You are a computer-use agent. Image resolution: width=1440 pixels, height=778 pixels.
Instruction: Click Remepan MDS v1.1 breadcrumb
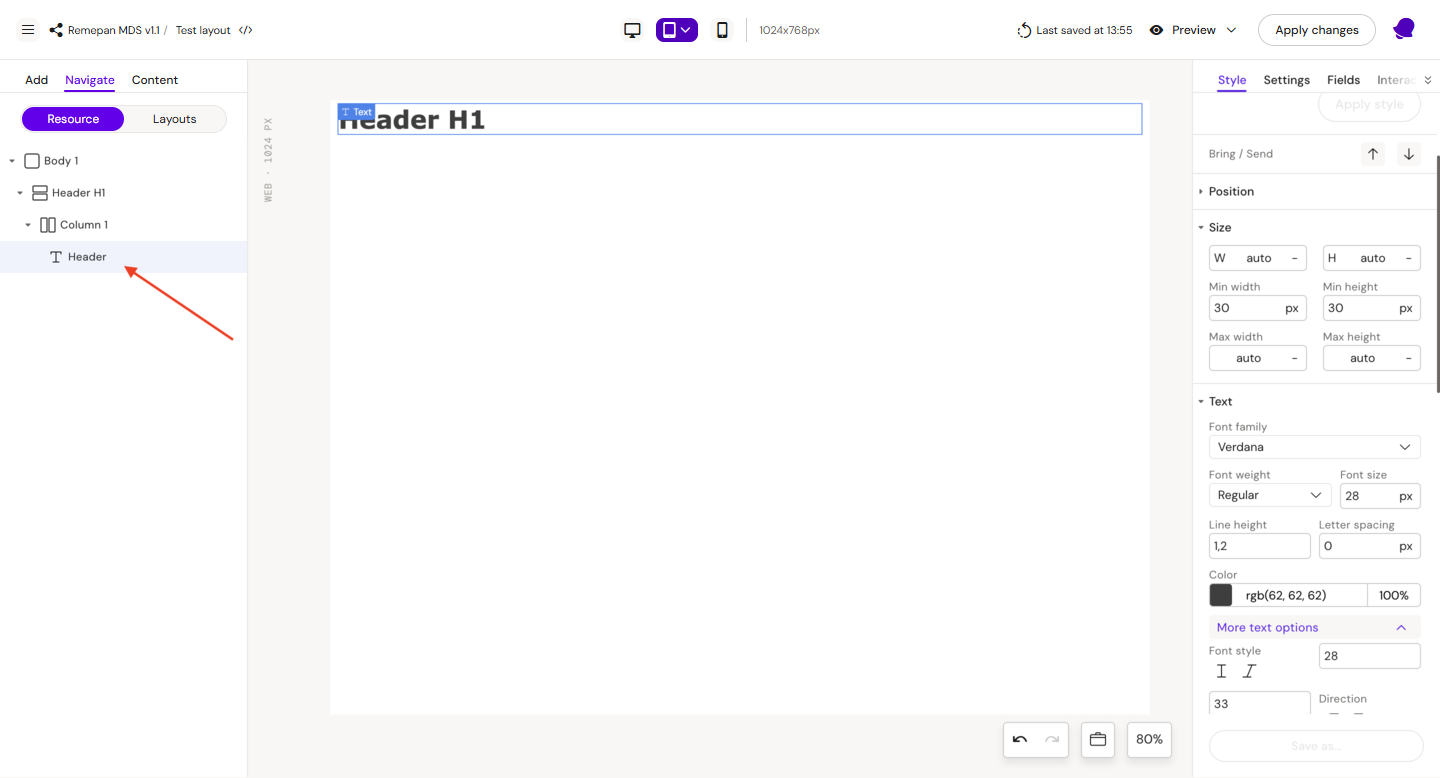click(x=114, y=30)
